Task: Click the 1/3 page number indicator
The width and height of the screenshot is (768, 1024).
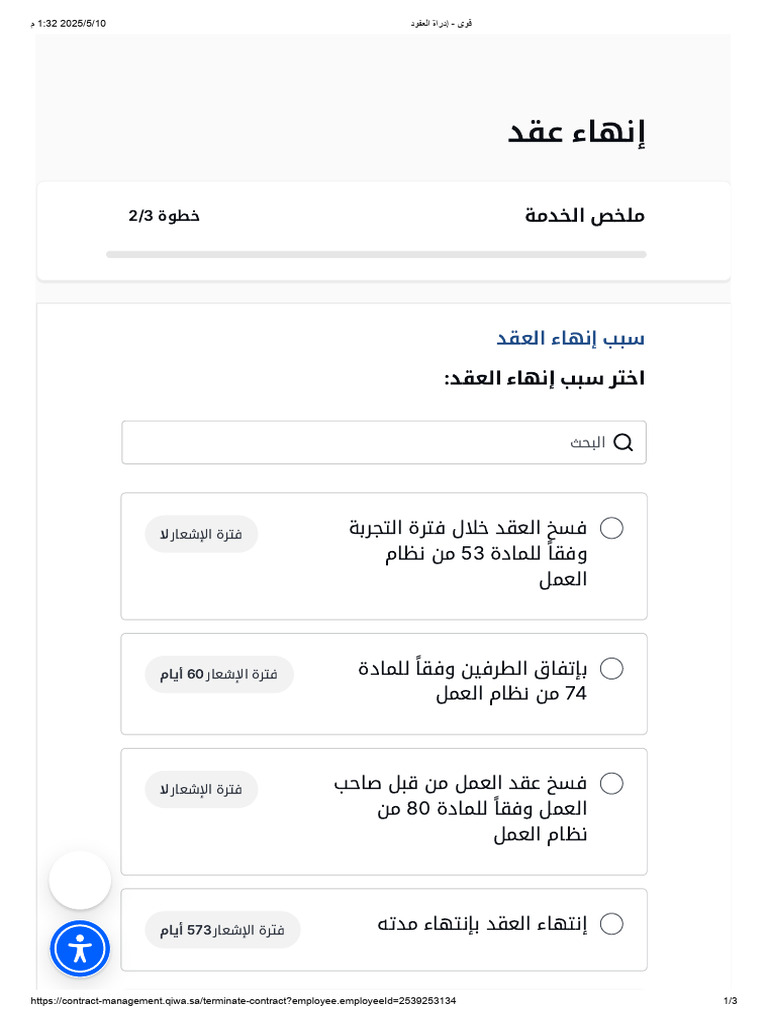Action: [730, 1001]
